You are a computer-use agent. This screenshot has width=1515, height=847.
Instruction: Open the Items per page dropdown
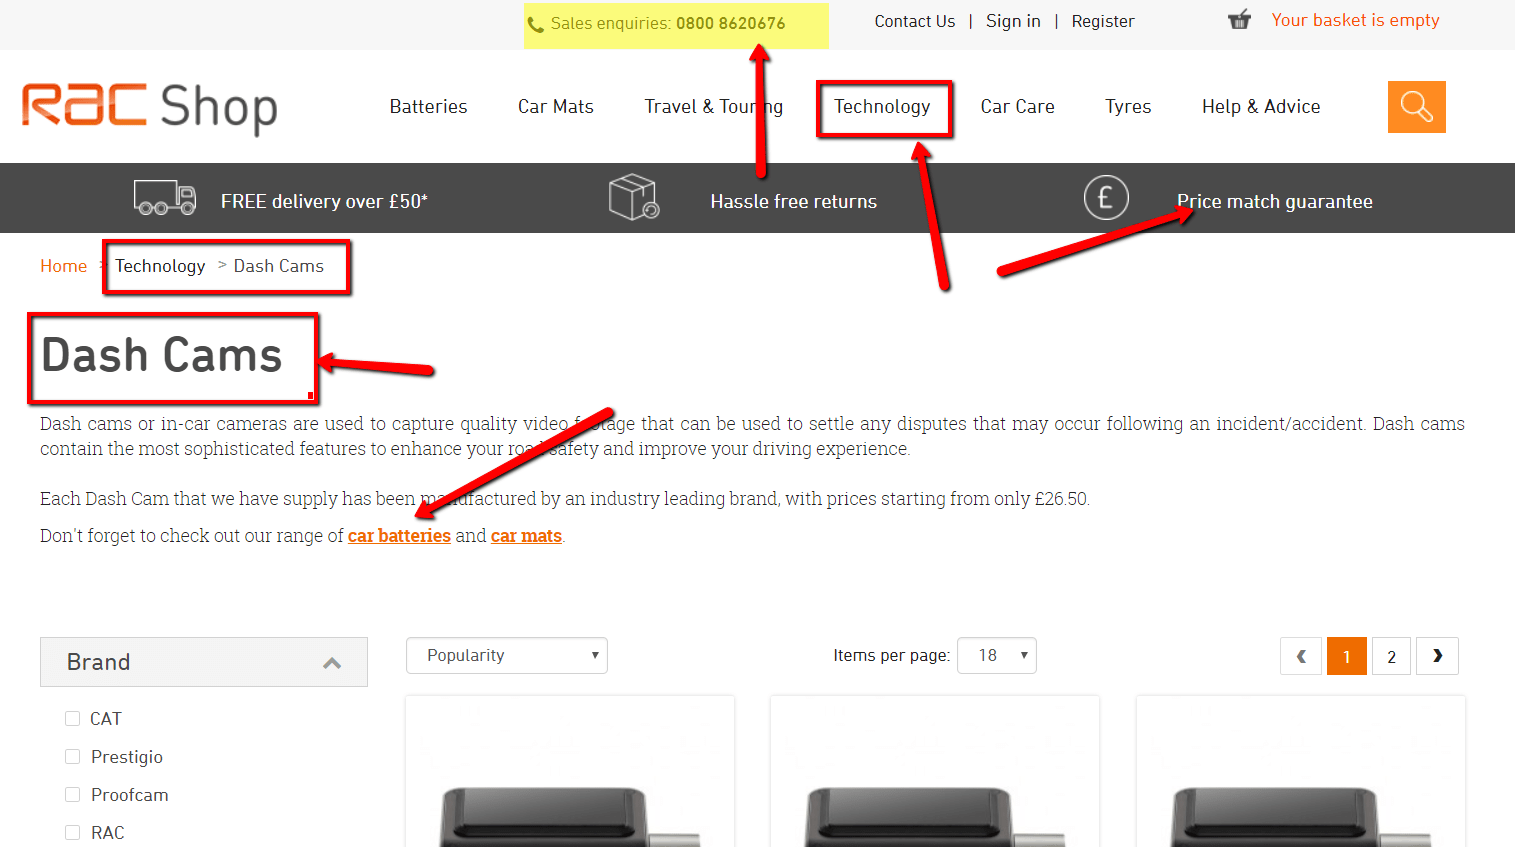997,655
